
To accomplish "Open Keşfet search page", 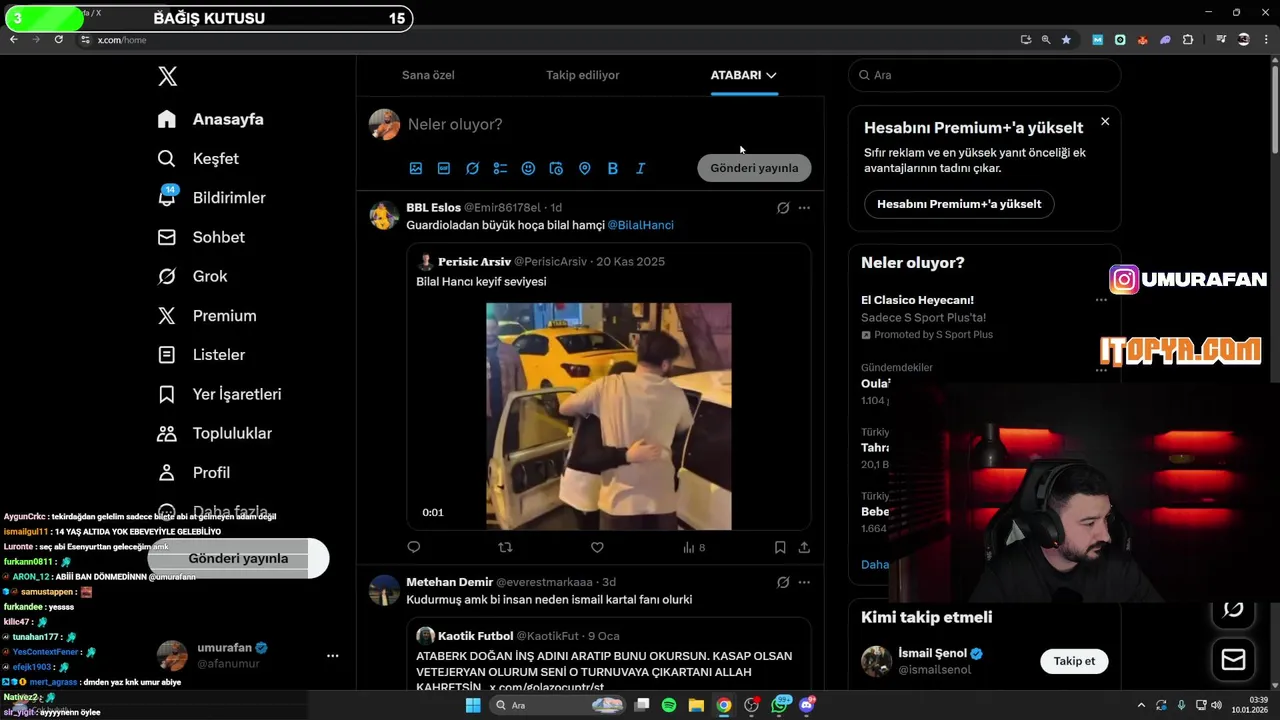I will coord(199,158).
